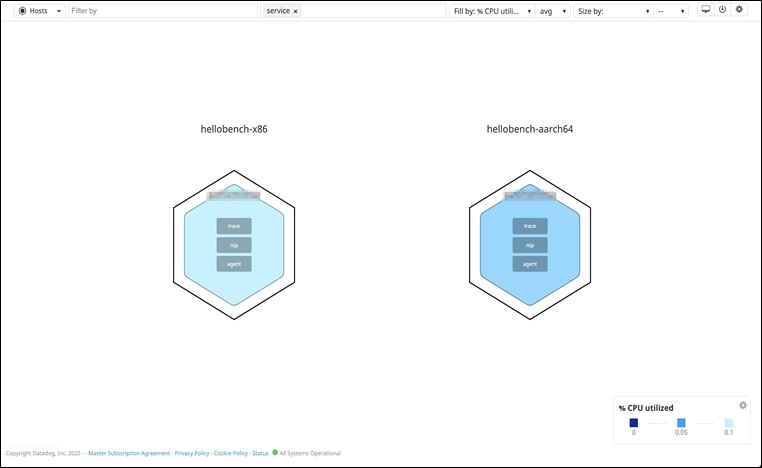Open the size aggregation dropdown
Image resolution: width=762 pixels, height=468 pixels.
671,11
